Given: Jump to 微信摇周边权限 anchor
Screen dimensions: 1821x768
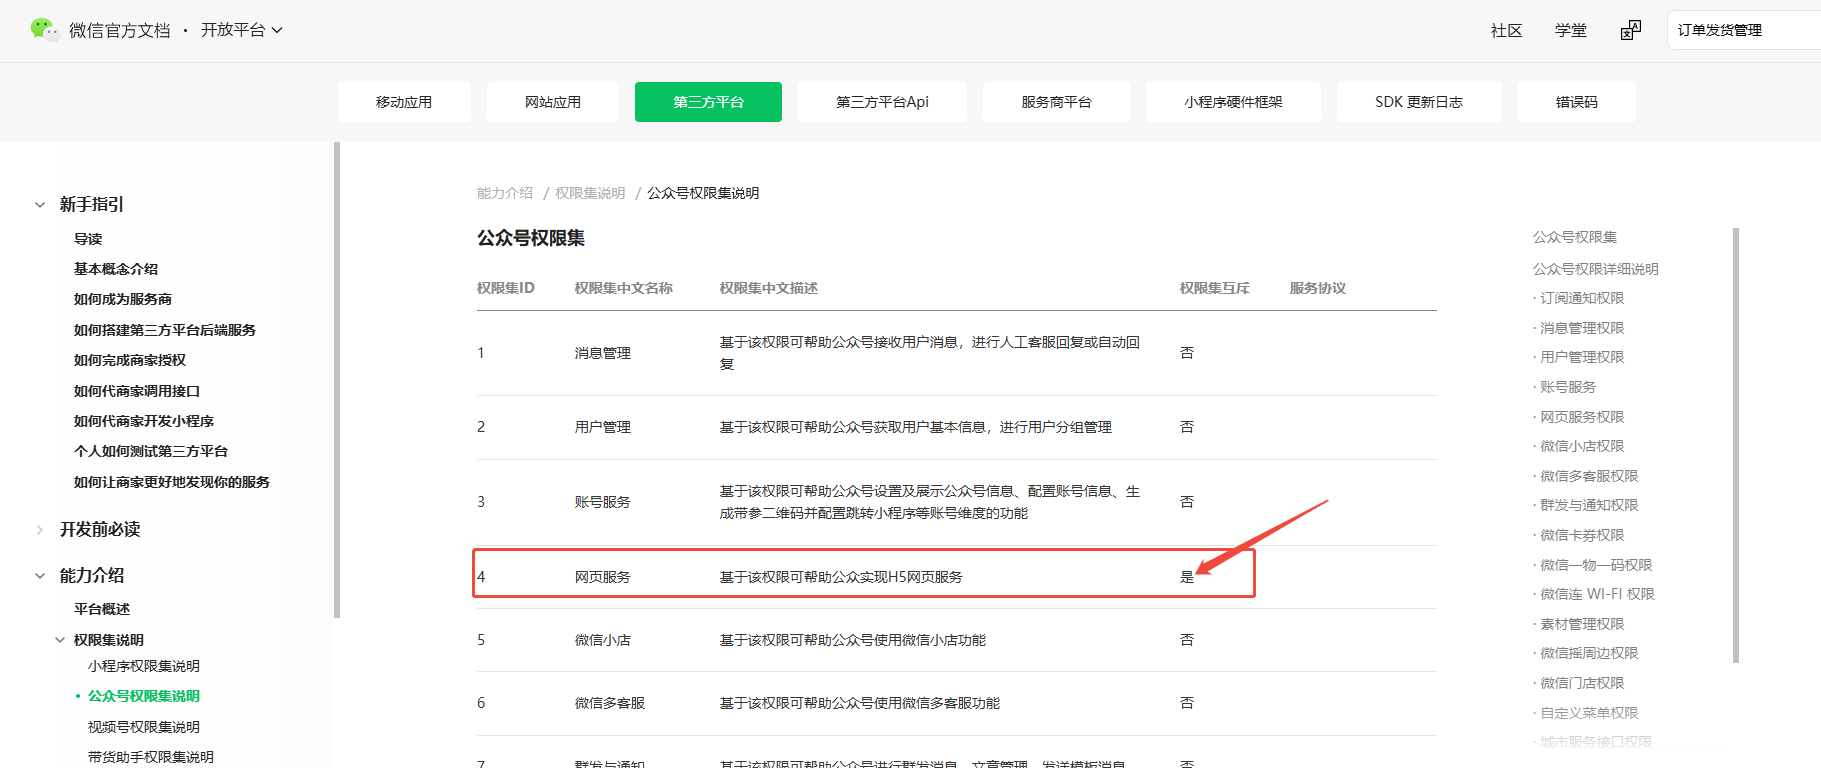Looking at the screenshot, I should point(1589,653).
